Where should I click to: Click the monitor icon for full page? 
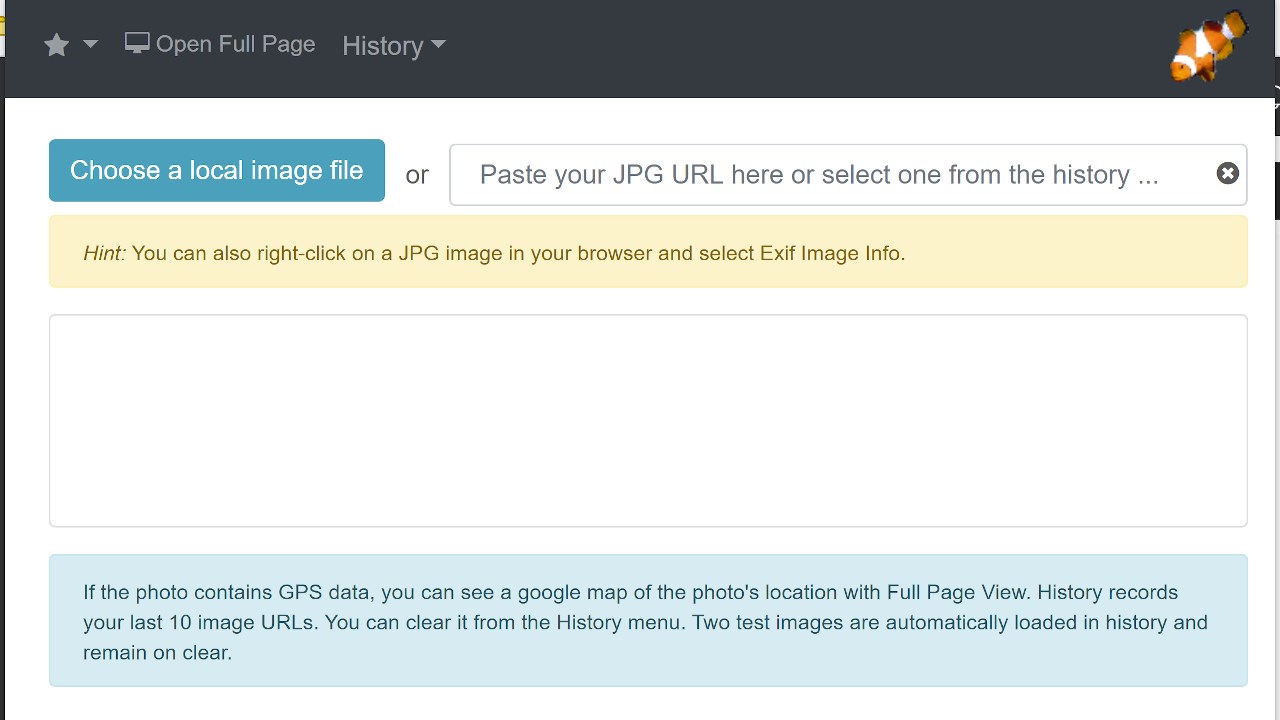tap(137, 43)
